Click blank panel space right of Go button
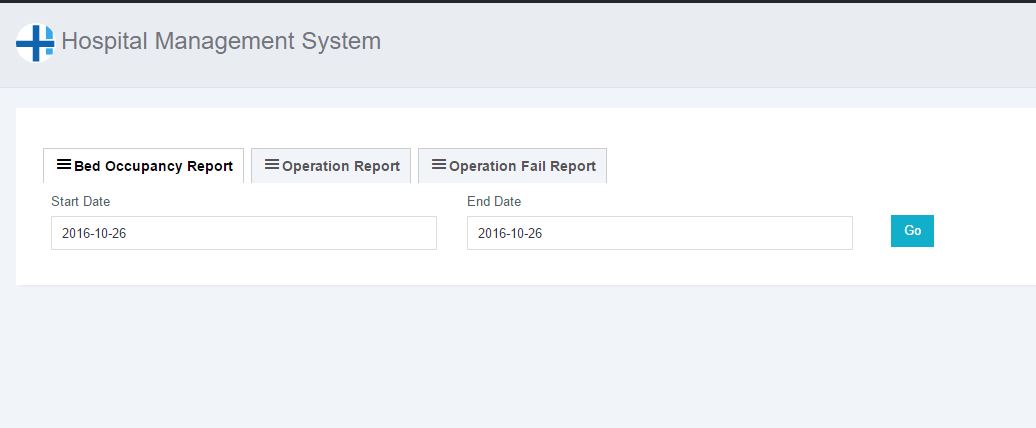 tap(985, 232)
